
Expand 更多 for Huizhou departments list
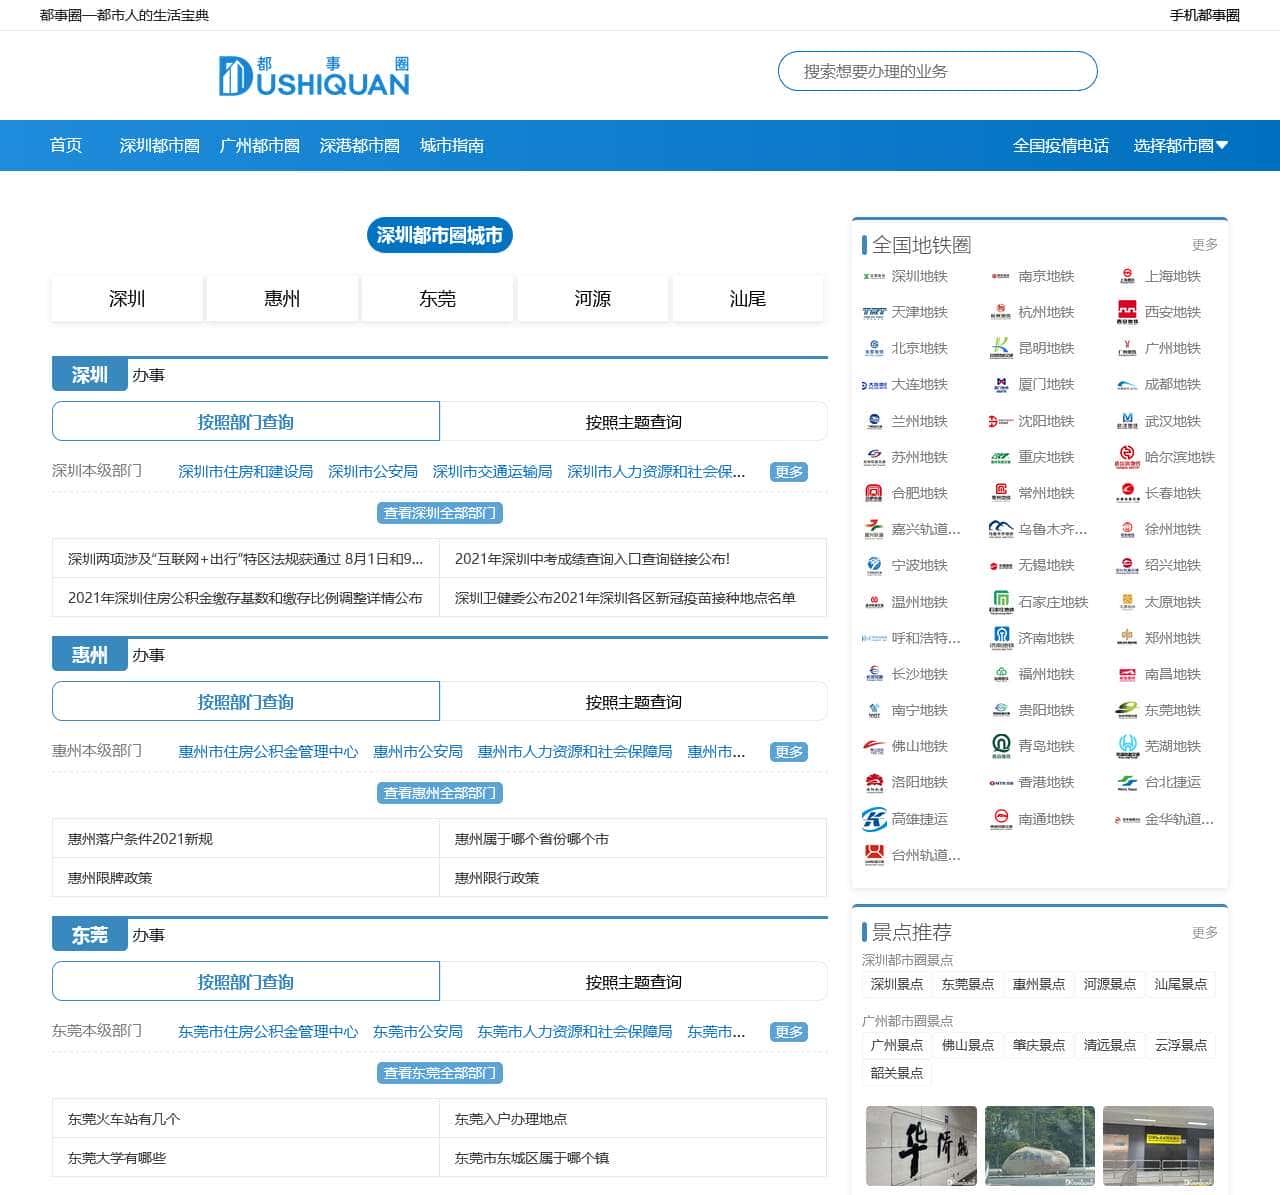(x=789, y=752)
